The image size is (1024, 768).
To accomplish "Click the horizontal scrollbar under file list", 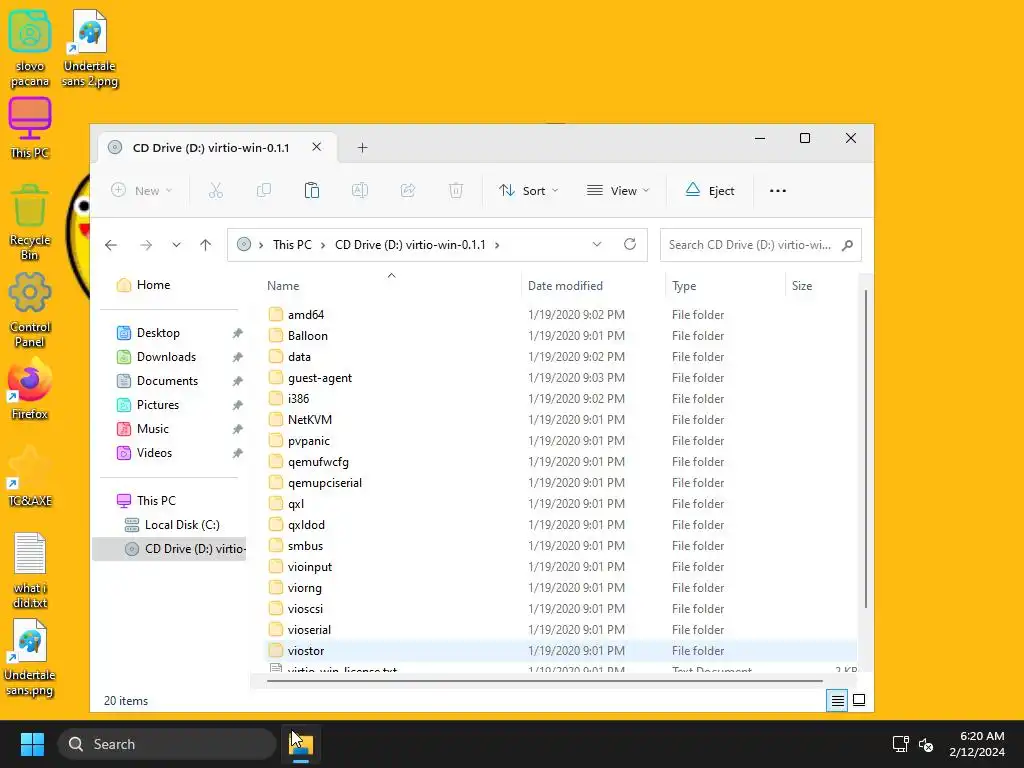I will pos(545,680).
